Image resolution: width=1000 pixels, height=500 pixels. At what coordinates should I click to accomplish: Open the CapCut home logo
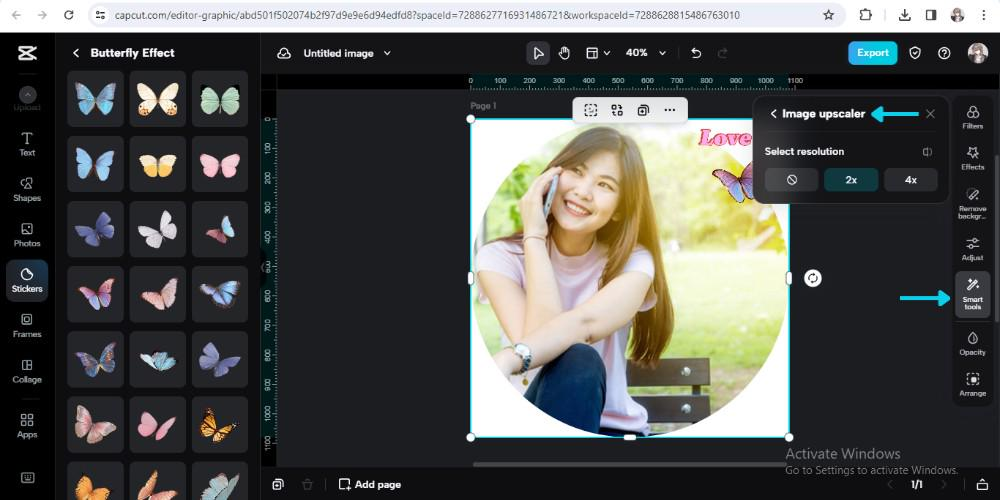coord(27,53)
